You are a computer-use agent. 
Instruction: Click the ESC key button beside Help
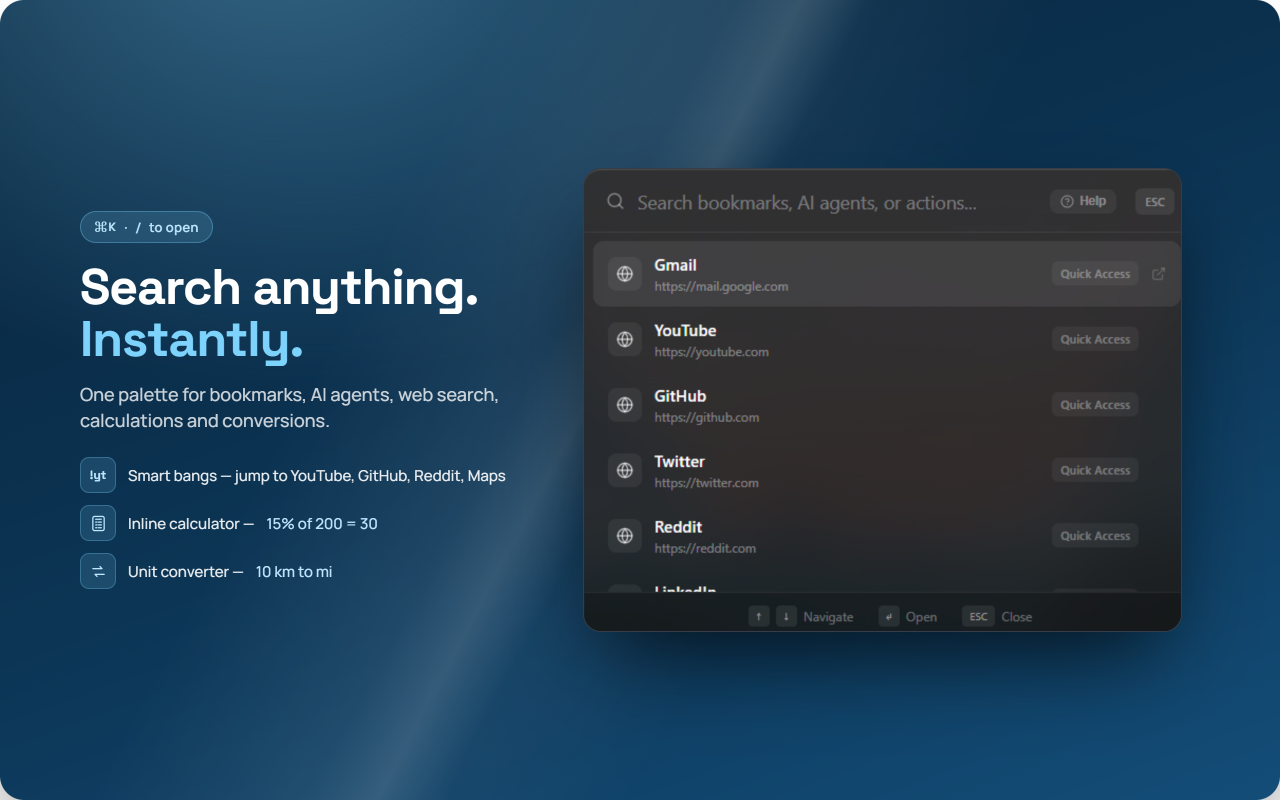pos(1155,202)
